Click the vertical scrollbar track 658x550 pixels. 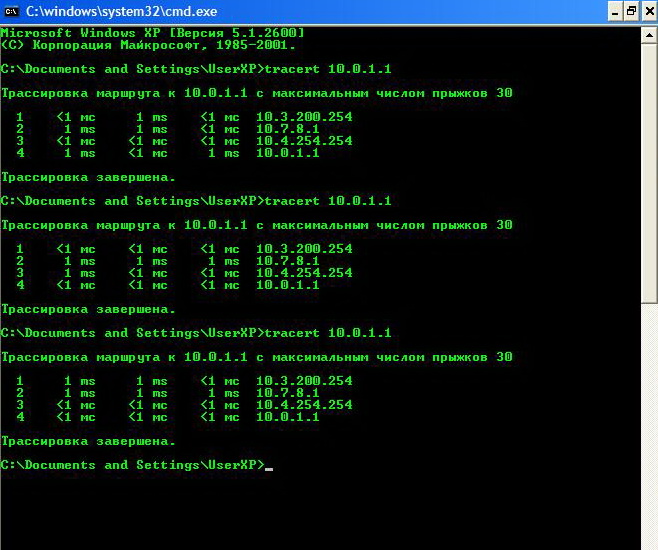click(649, 300)
